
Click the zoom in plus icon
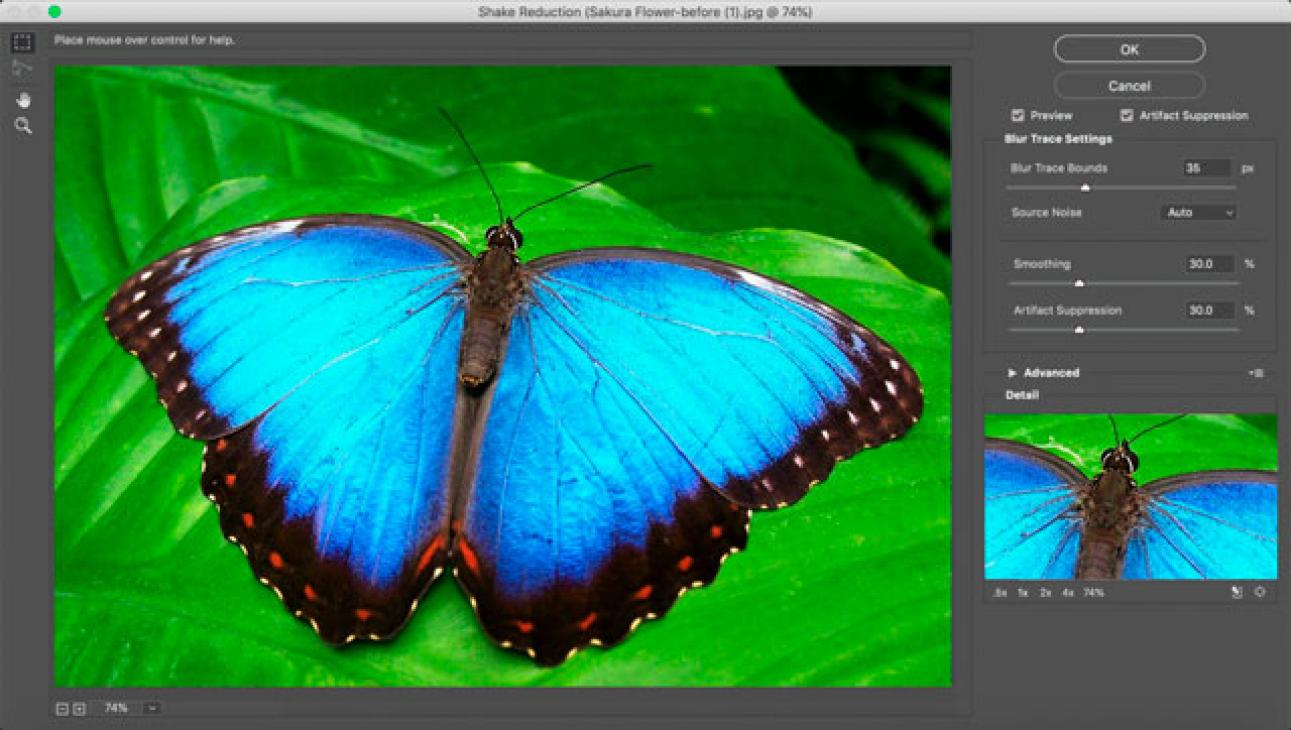(x=79, y=709)
